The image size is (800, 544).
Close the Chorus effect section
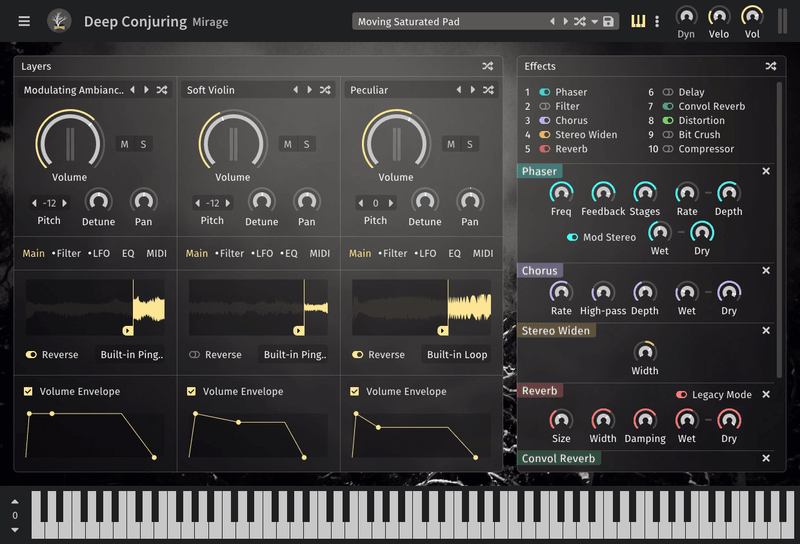(766, 270)
